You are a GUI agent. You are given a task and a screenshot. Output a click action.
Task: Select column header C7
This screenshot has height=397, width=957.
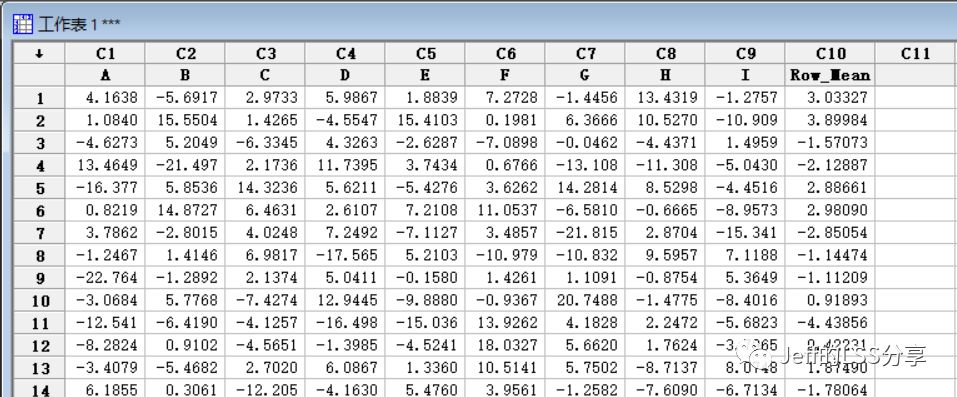pyautogui.click(x=585, y=53)
